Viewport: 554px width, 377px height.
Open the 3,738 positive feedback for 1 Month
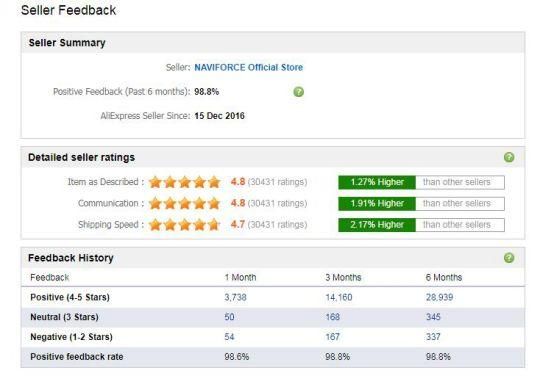click(235, 297)
